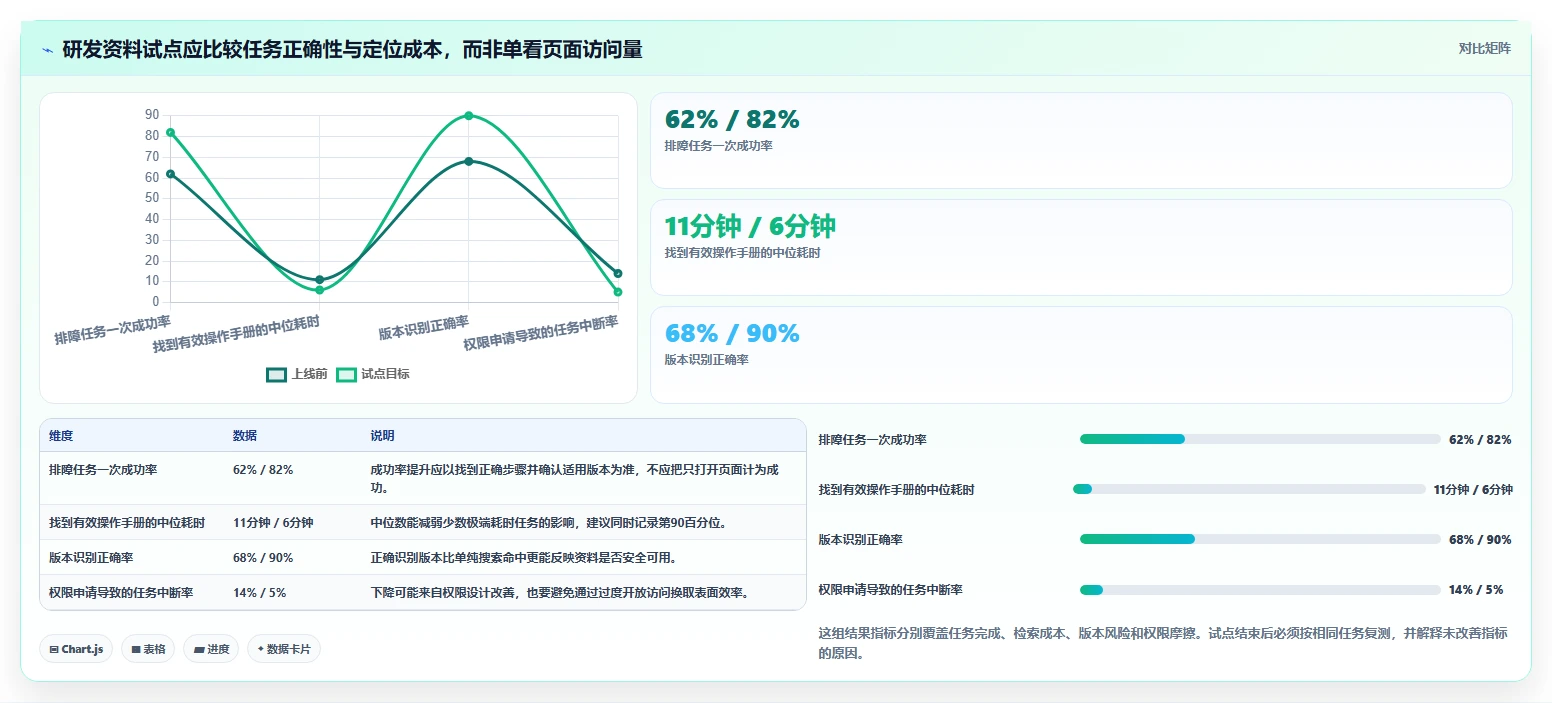Viewport: 1552px width, 703px height.
Task: Select the 进度 chip
Action: click(211, 649)
